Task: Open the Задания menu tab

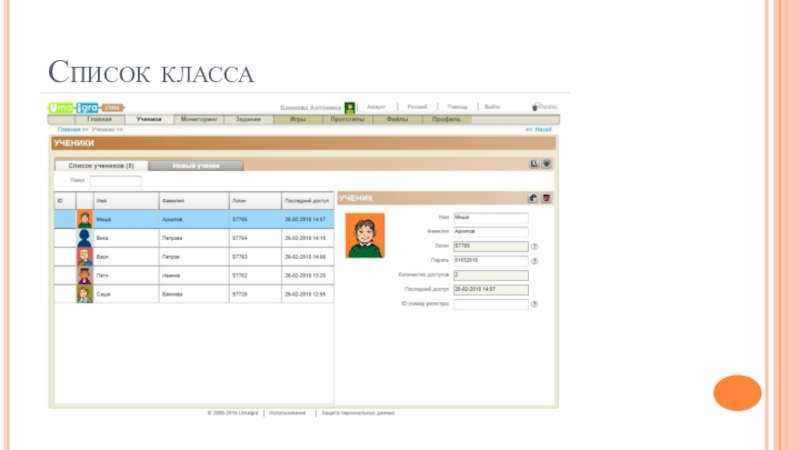Action: [248, 119]
